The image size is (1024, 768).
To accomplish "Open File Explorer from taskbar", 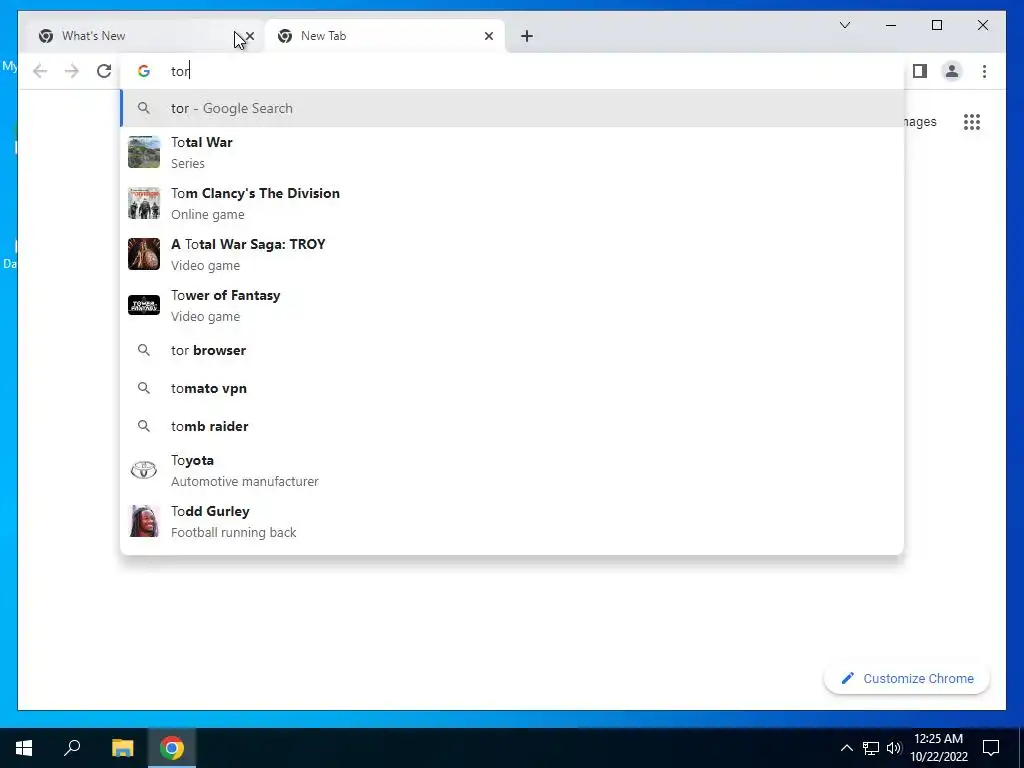I will click(122, 748).
